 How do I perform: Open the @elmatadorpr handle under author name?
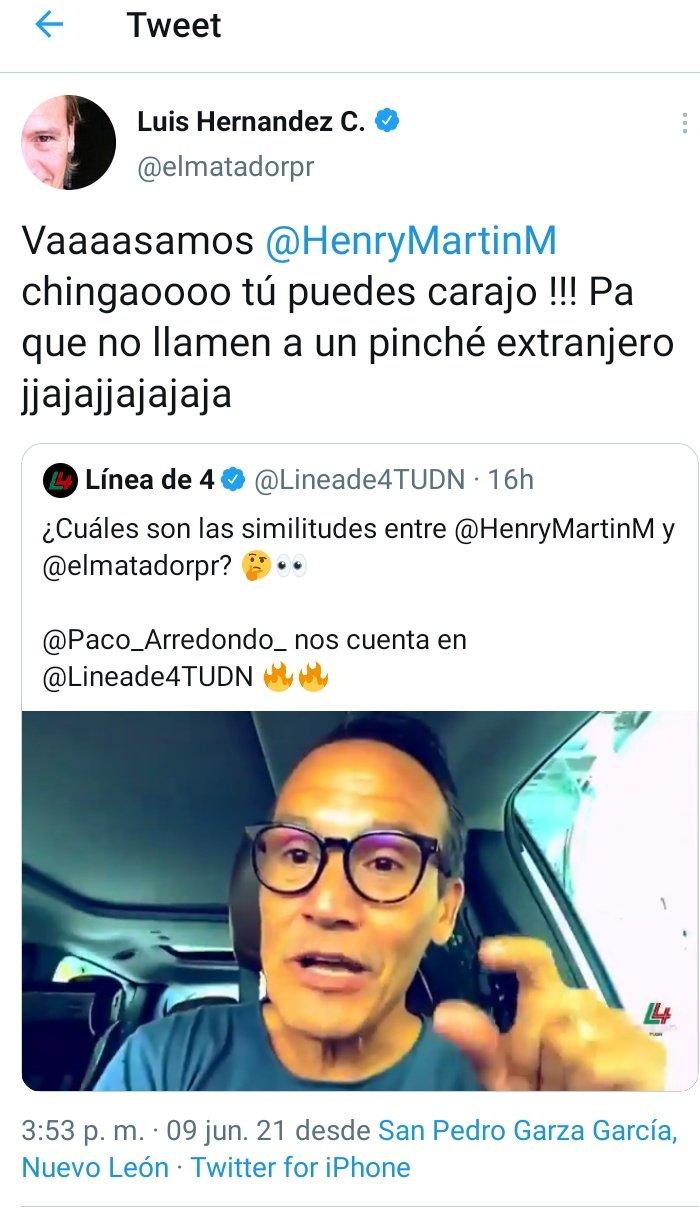(226, 167)
